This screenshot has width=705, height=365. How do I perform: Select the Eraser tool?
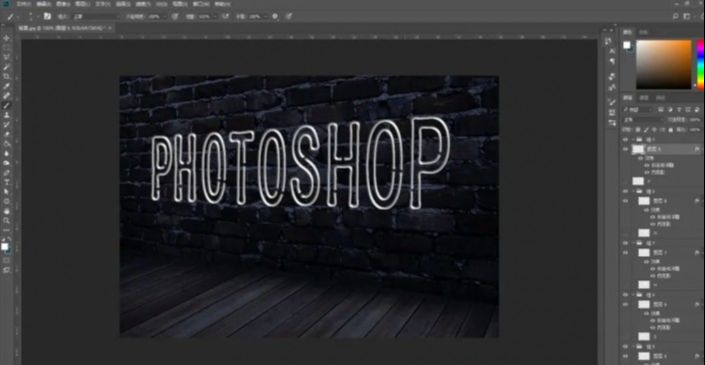tap(6, 134)
